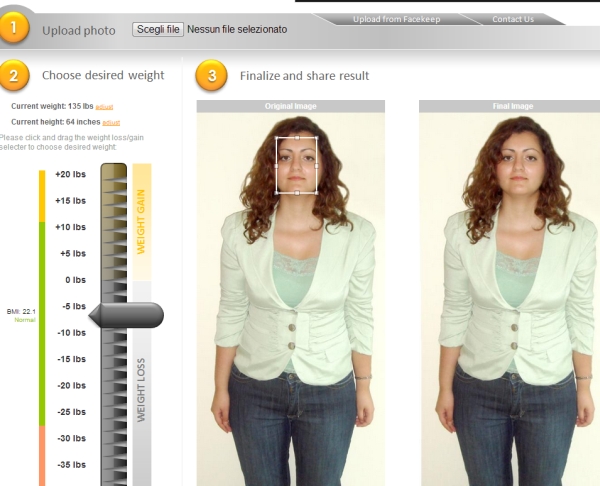Click adjust link next to current height
This screenshot has width=600, height=486.
pyautogui.click(x=111, y=123)
